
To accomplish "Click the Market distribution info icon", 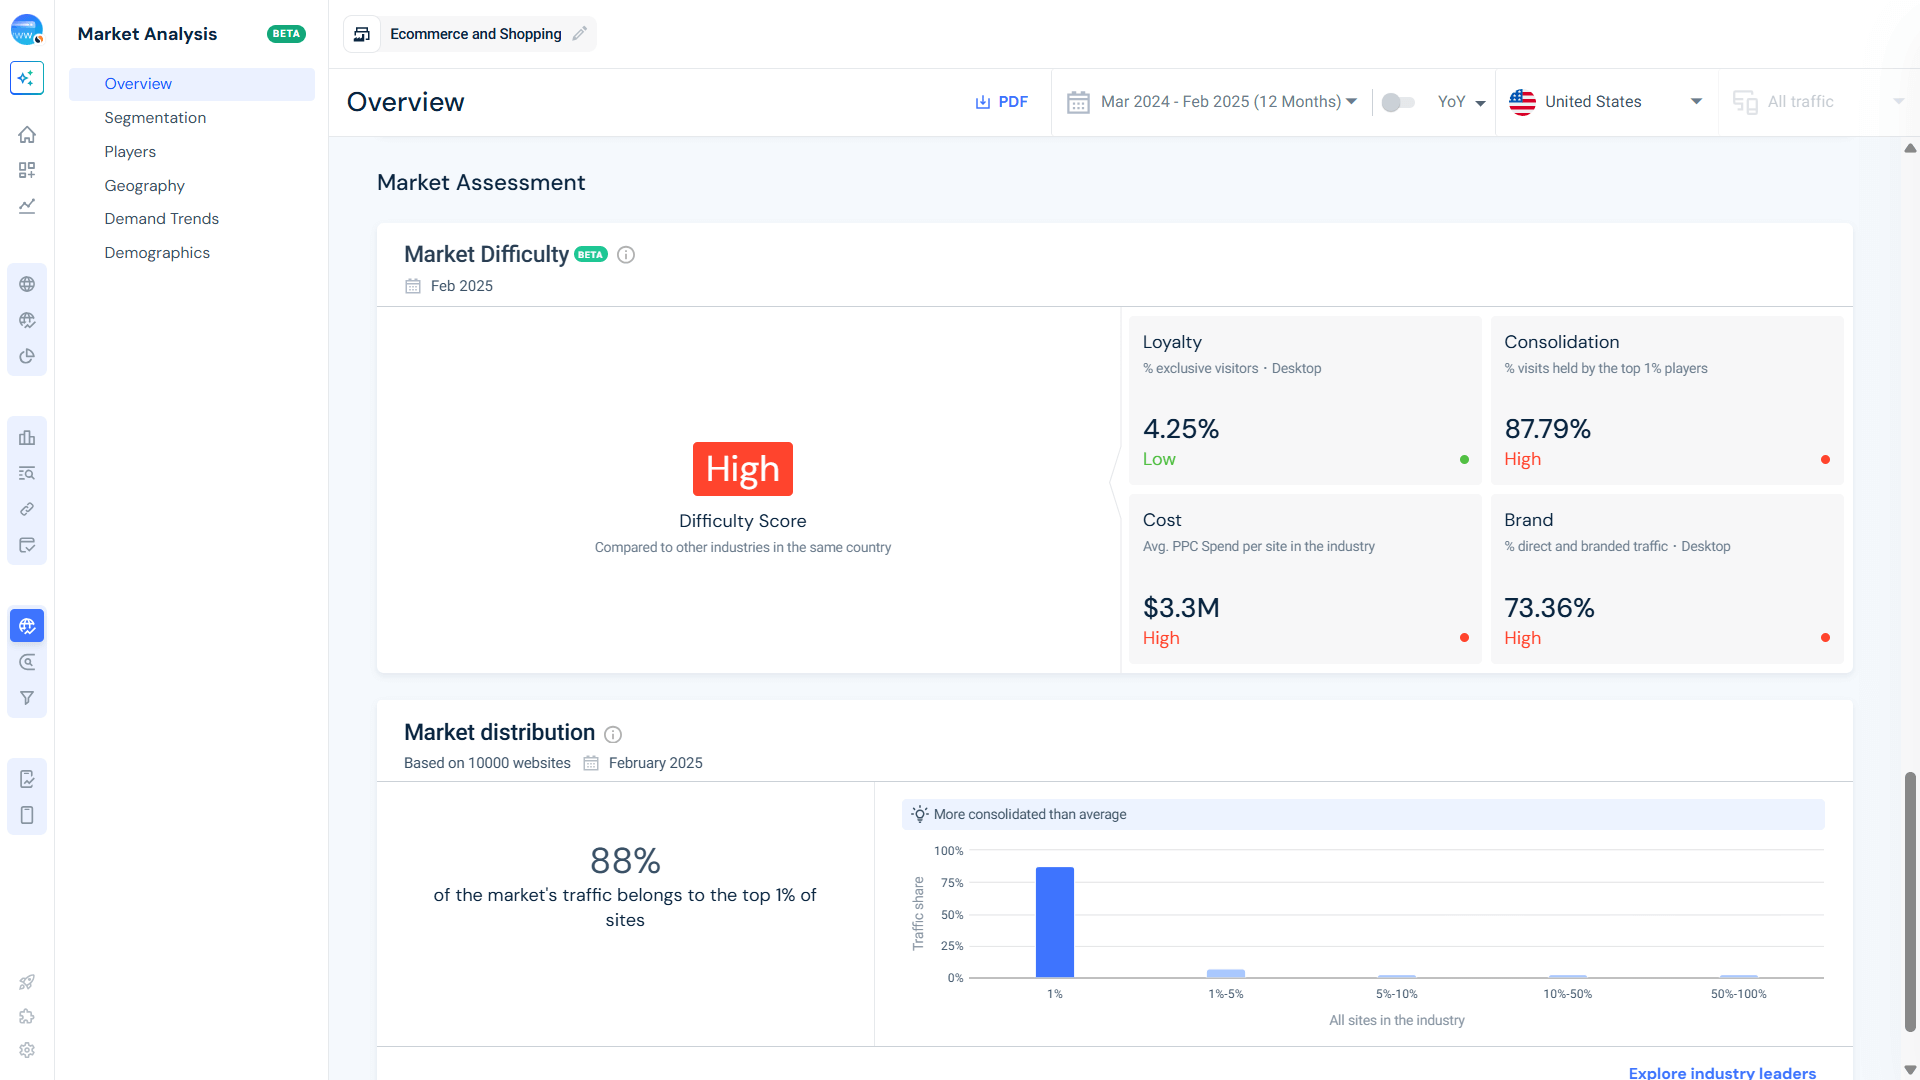I will pyautogui.click(x=613, y=734).
